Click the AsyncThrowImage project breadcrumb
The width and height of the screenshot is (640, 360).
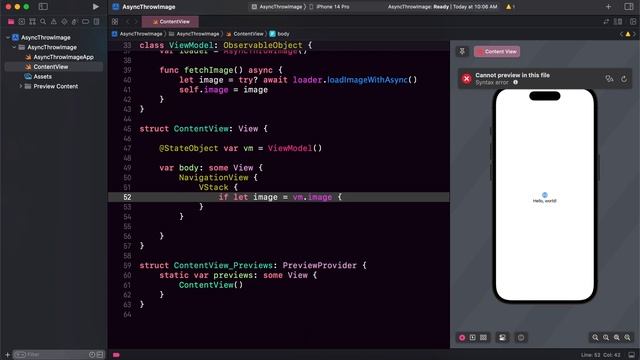(x=137, y=34)
